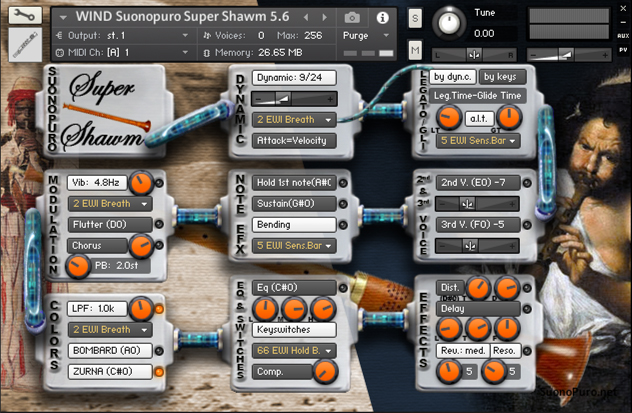Open the wrench edit mode icon

coord(25,15)
